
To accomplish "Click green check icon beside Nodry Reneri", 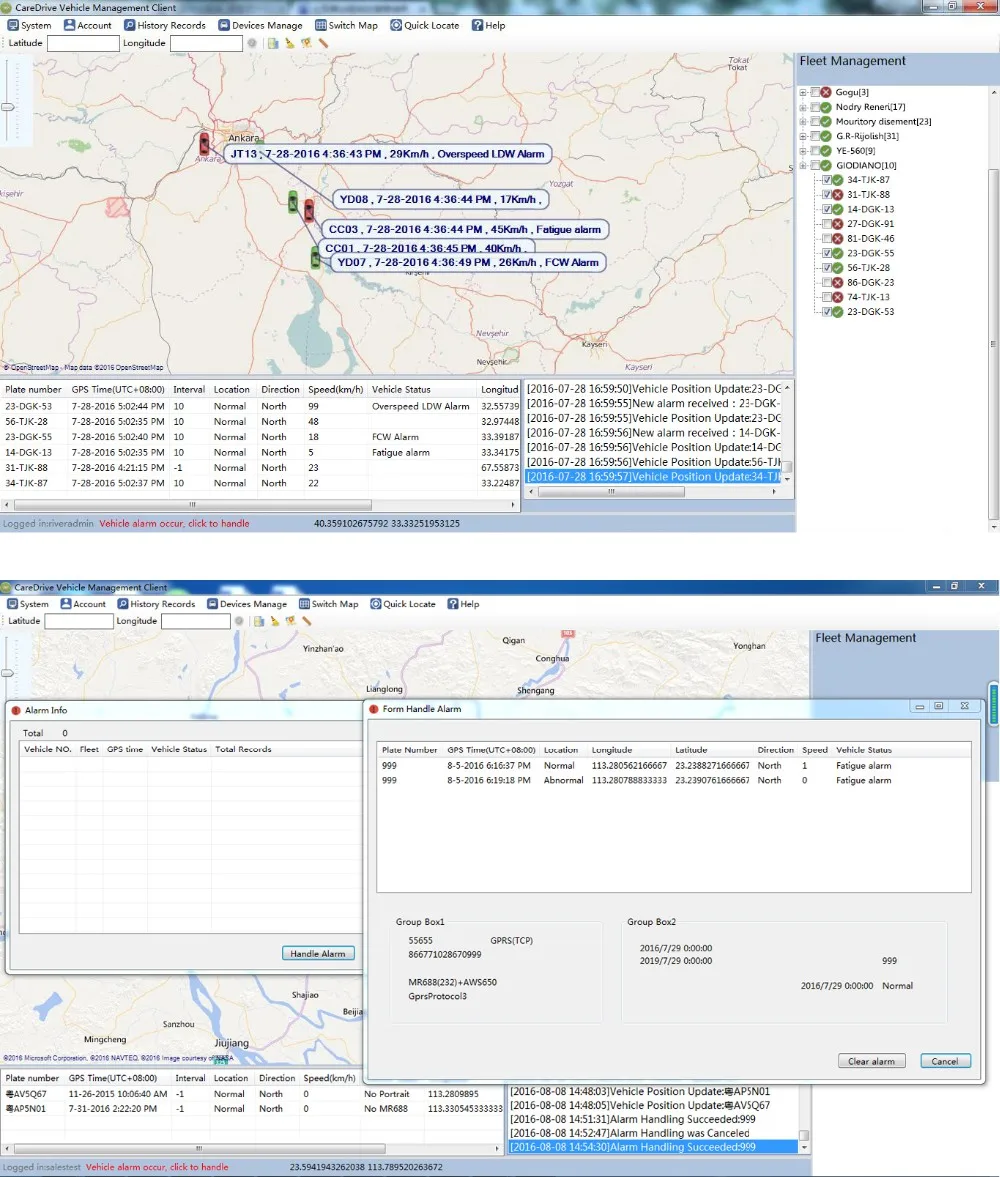I will [x=826, y=107].
